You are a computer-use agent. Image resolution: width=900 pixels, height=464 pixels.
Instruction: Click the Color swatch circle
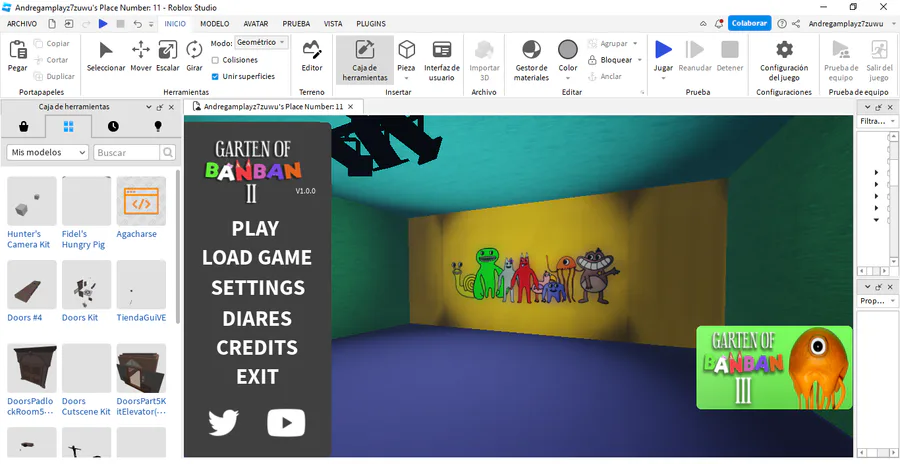coord(568,49)
